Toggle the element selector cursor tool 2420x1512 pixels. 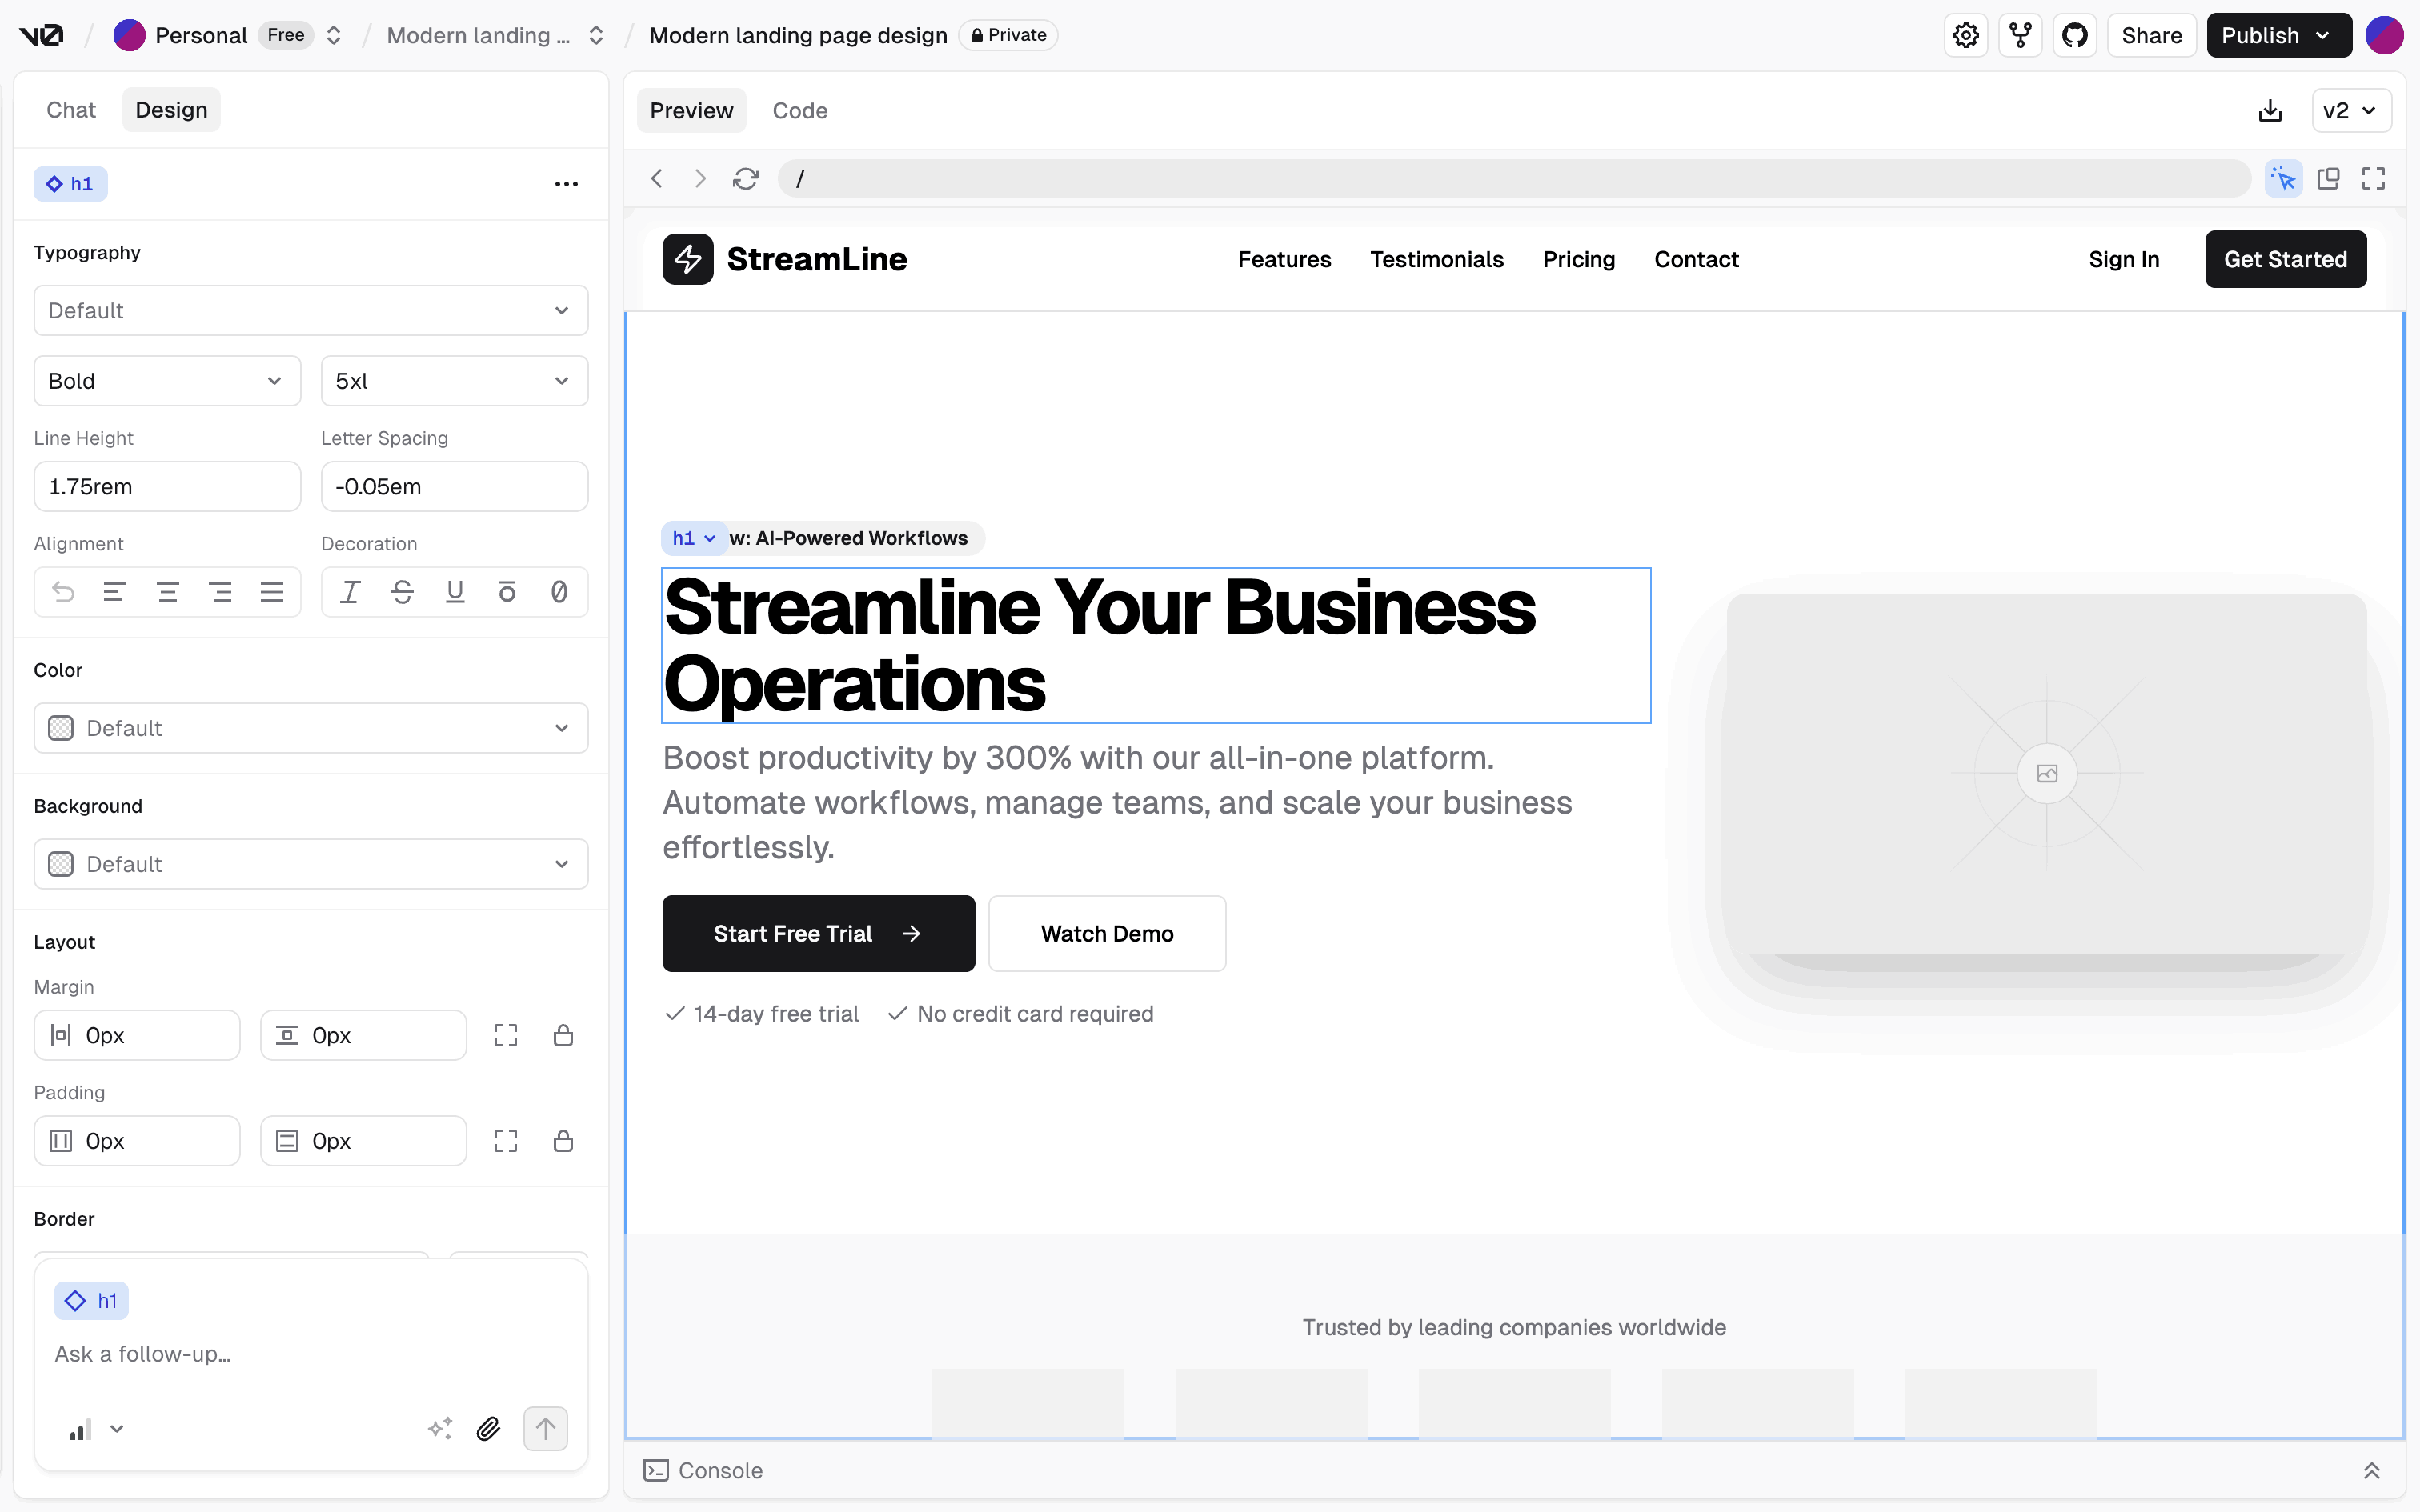[2283, 179]
